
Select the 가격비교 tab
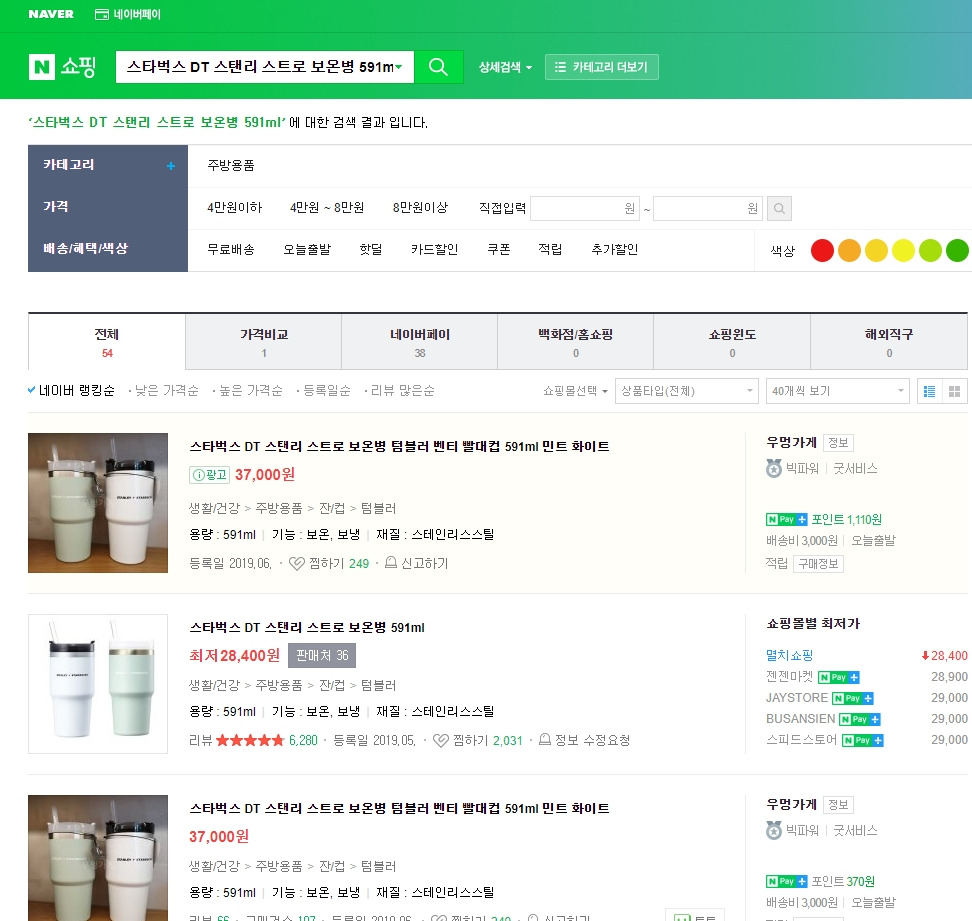pyautogui.click(x=263, y=342)
